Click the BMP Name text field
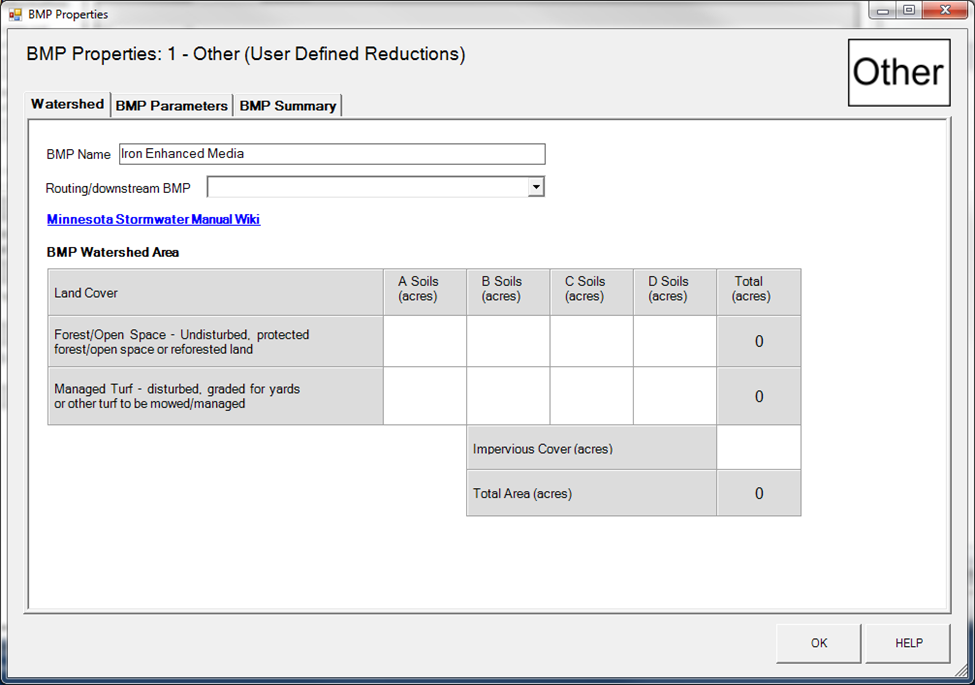 pos(331,154)
